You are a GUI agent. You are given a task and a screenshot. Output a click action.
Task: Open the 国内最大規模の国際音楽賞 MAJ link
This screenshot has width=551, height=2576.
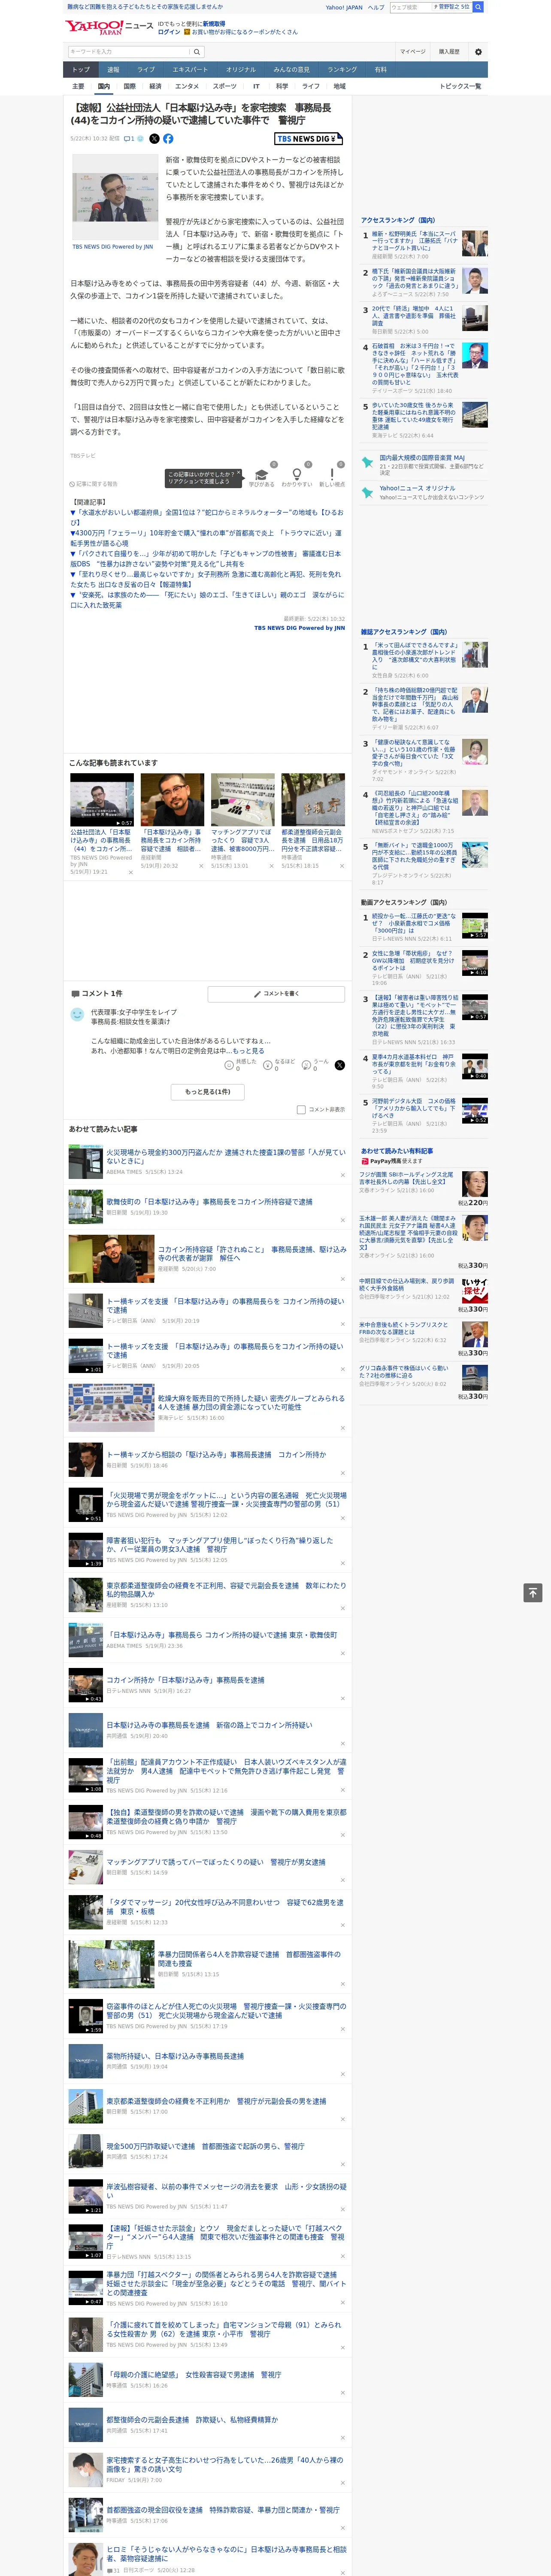tap(422, 458)
